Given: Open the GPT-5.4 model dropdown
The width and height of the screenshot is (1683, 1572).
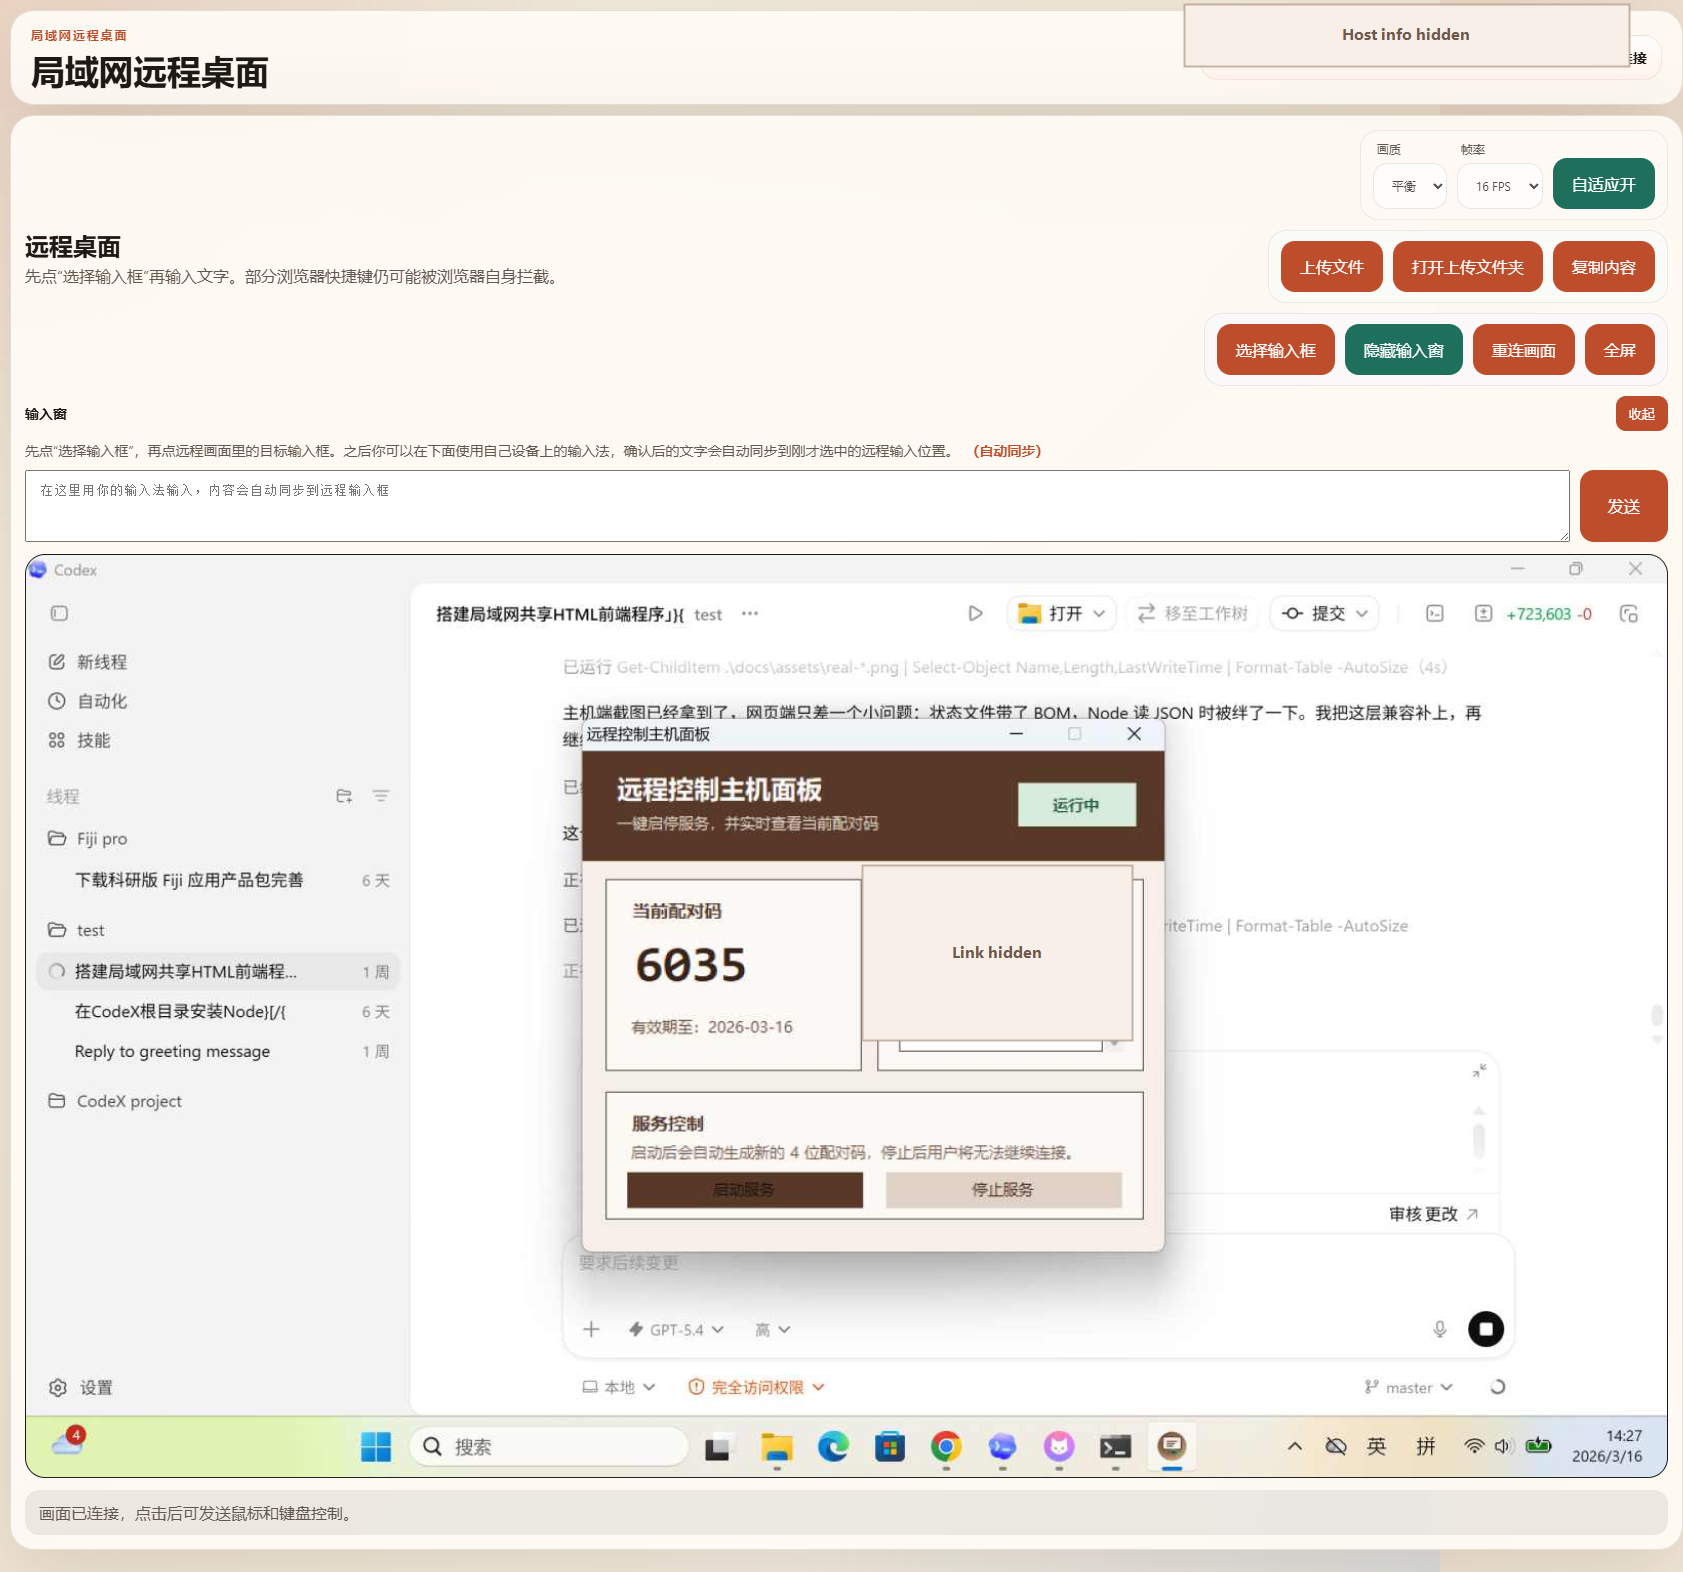Looking at the screenshot, I should pos(676,1329).
